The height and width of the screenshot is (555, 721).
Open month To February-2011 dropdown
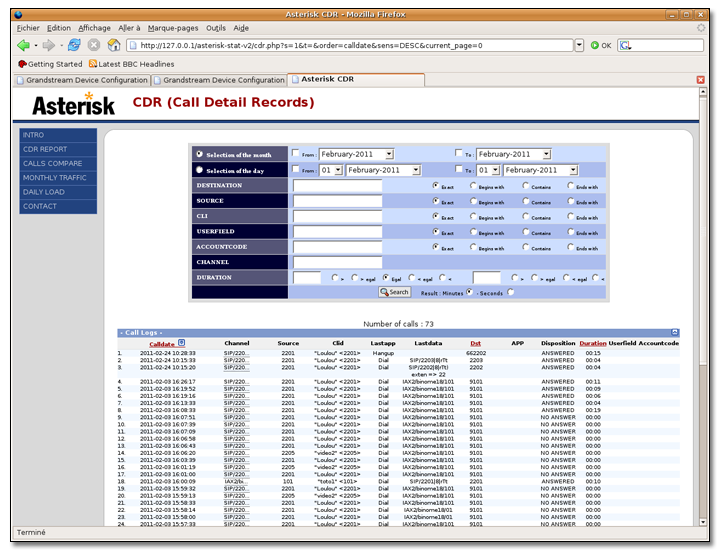[x=514, y=154]
